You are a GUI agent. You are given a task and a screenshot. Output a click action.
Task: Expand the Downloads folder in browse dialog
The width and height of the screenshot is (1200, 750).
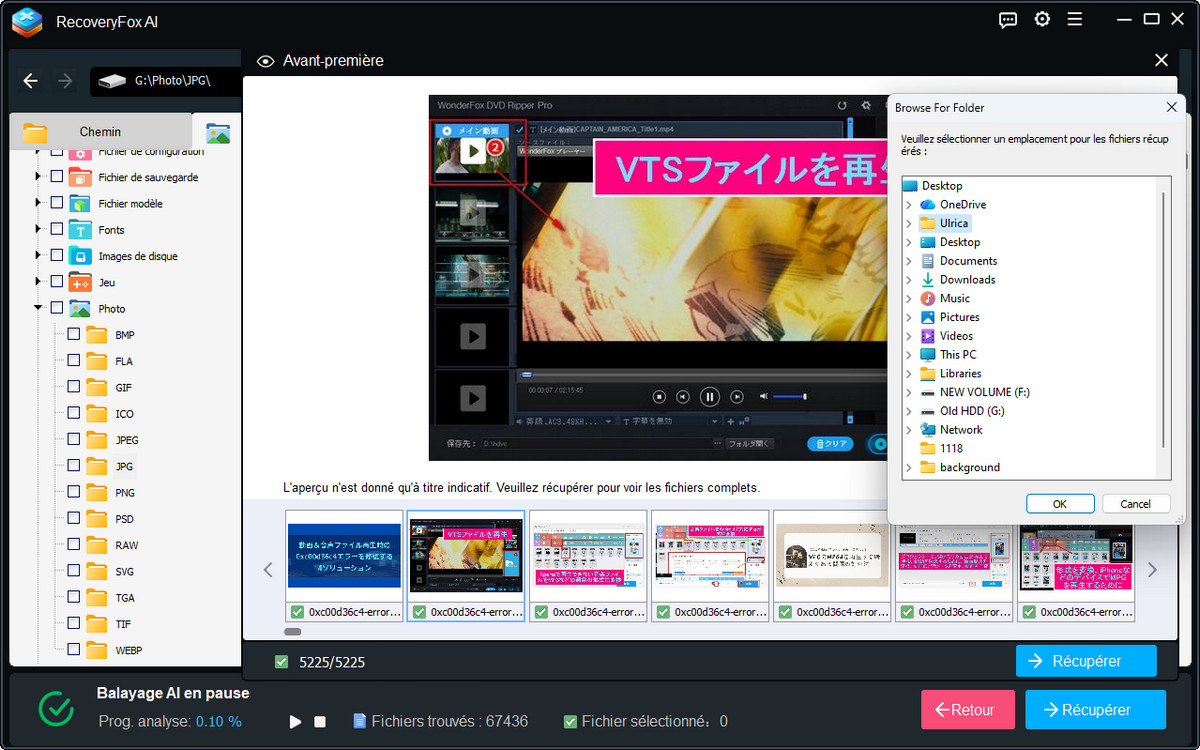(908, 280)
